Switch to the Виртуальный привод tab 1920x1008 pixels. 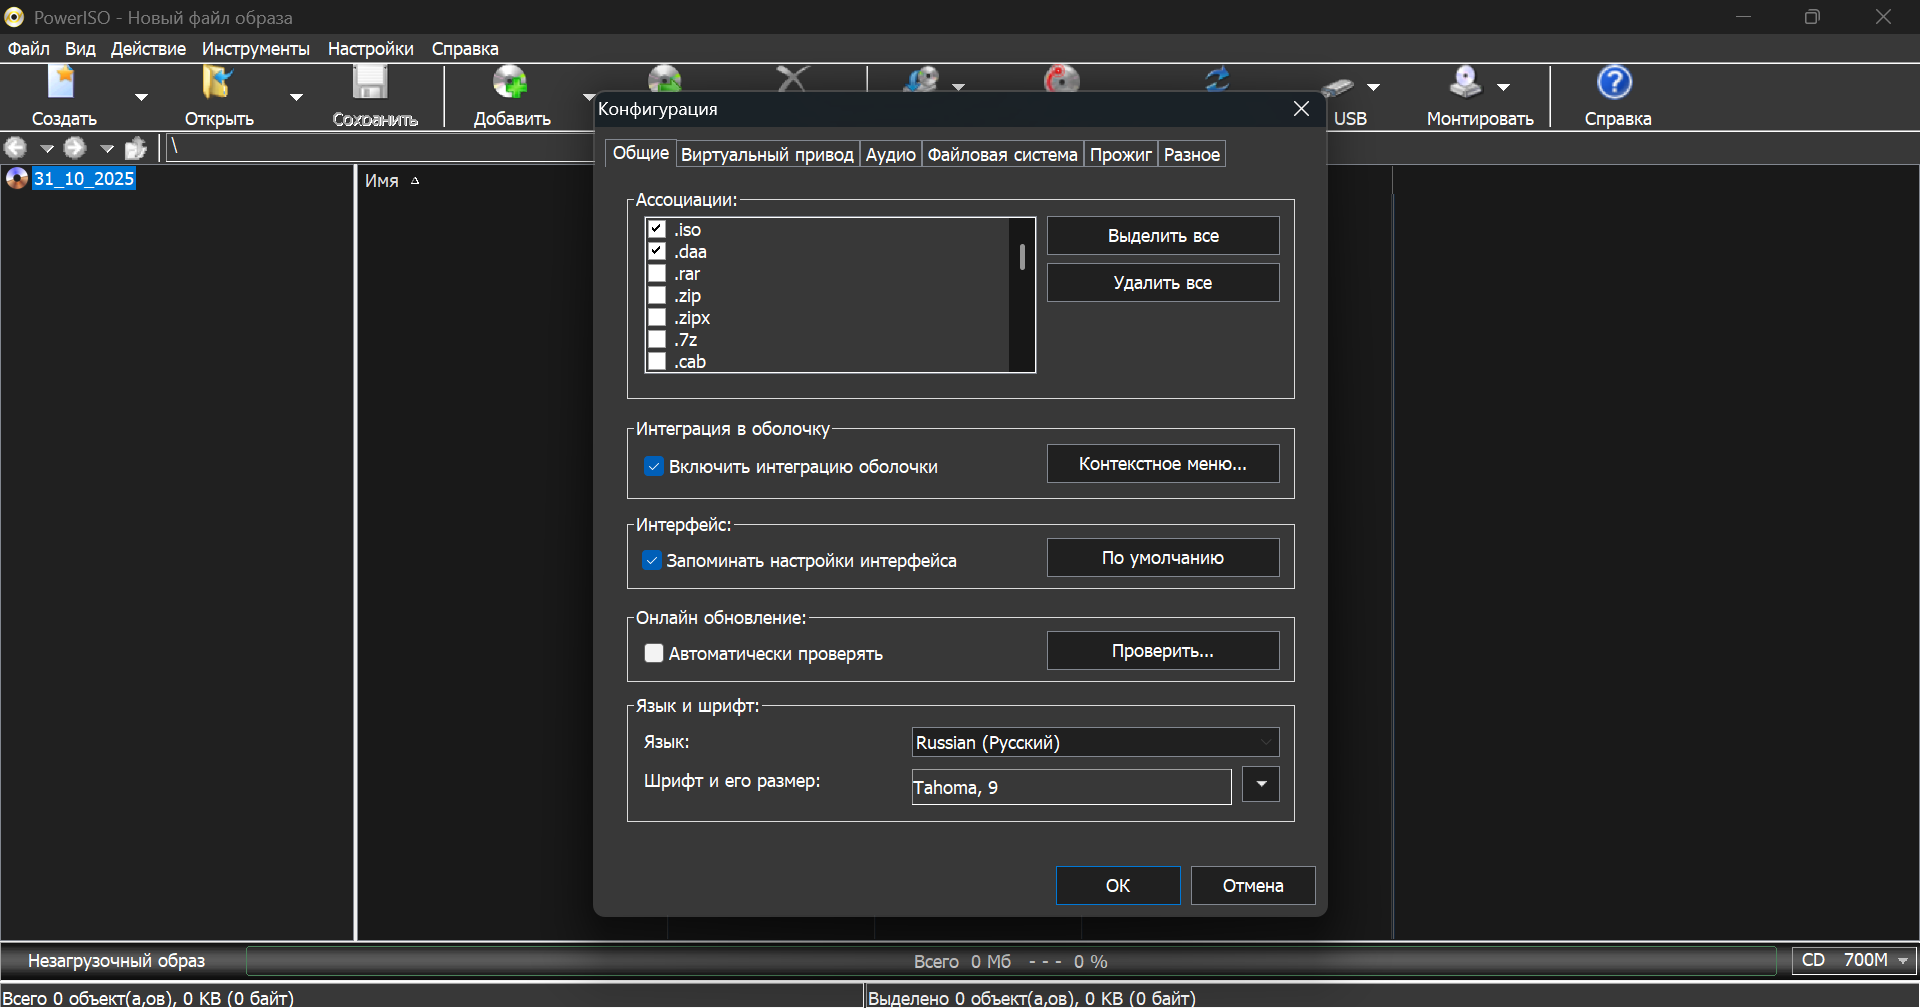(767, 154)
